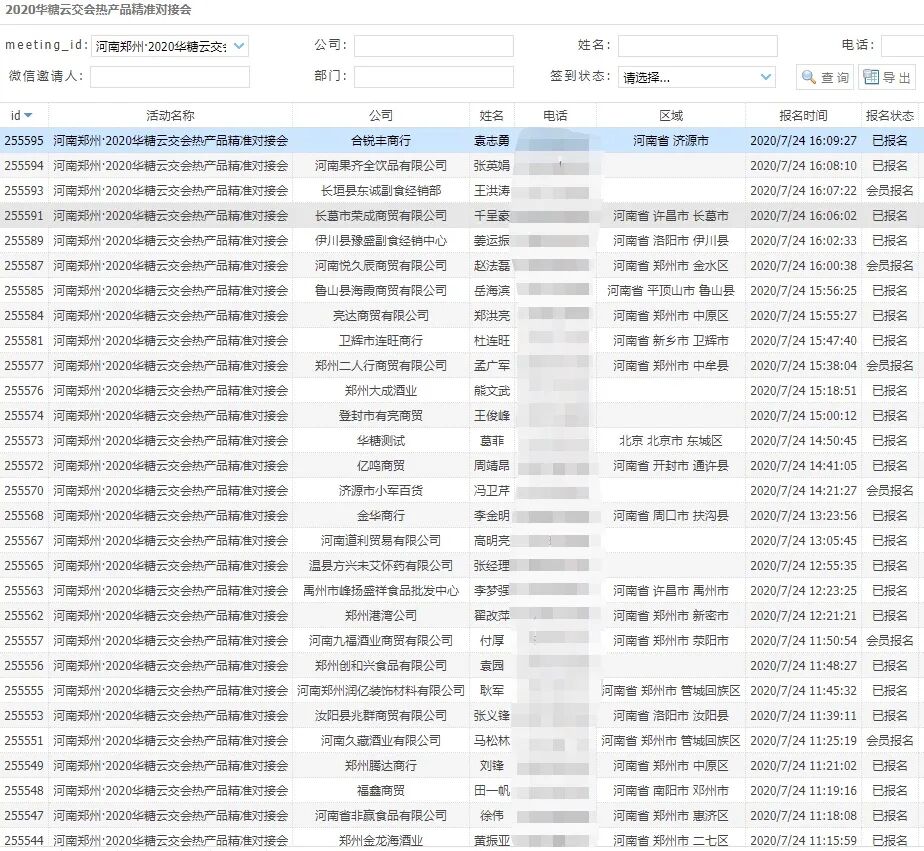The height and width of the screenshot is (851, 924).
Task: Click company 华糖测试
Action: click(x=381, y=441)
